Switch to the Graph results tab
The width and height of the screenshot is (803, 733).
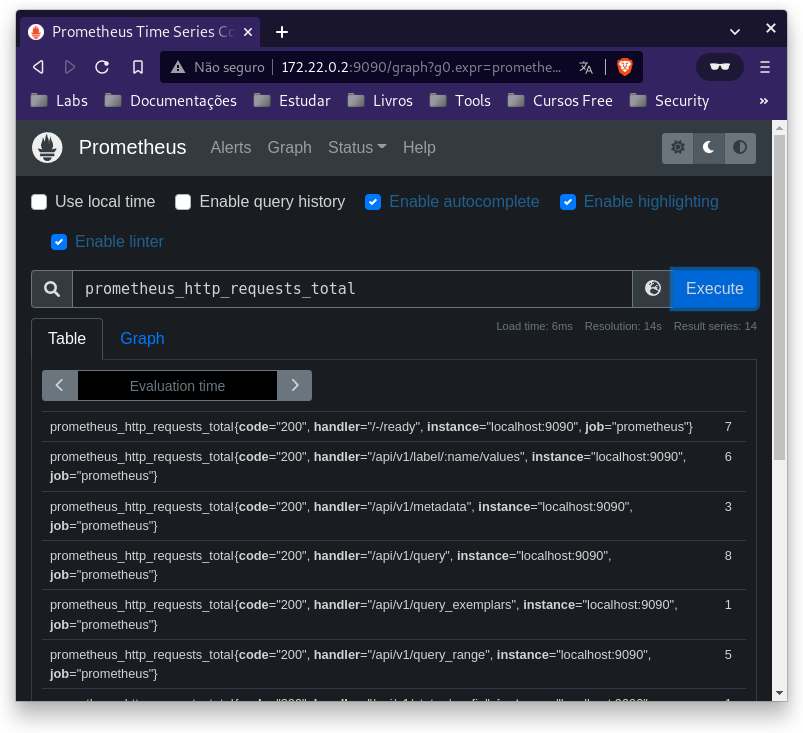click(x=142, y=339)
